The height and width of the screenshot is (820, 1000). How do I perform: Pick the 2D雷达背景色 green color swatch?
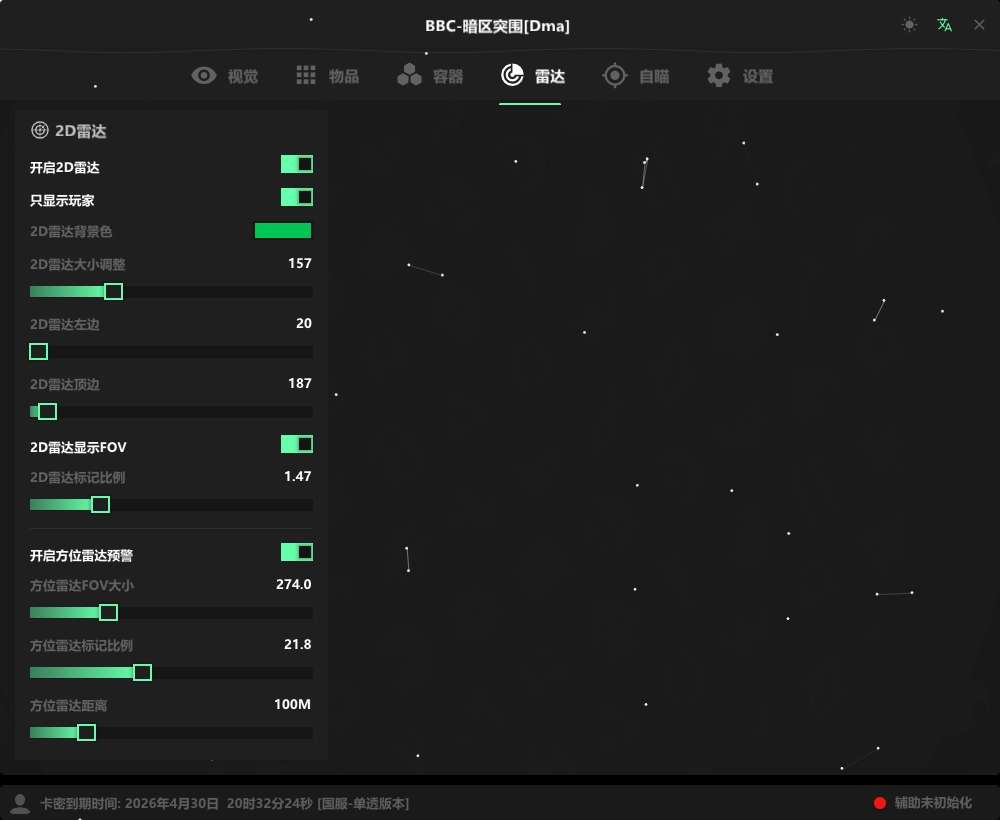283,231
